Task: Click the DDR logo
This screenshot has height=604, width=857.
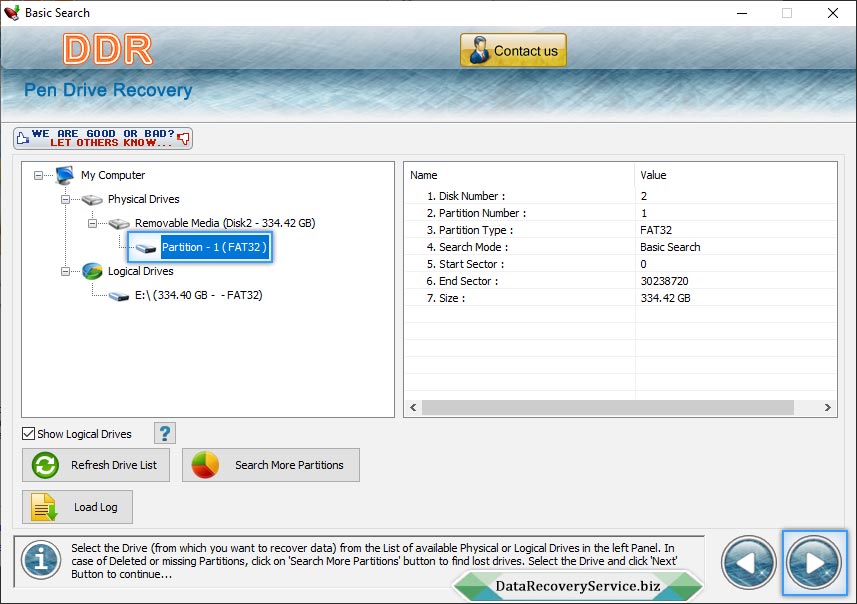Action: (108, 49)
